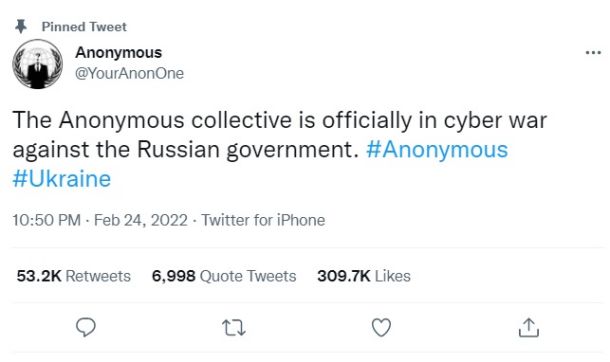Click the Twitter for iPhone source label
The image size is (610, 362).
[263, 220]
